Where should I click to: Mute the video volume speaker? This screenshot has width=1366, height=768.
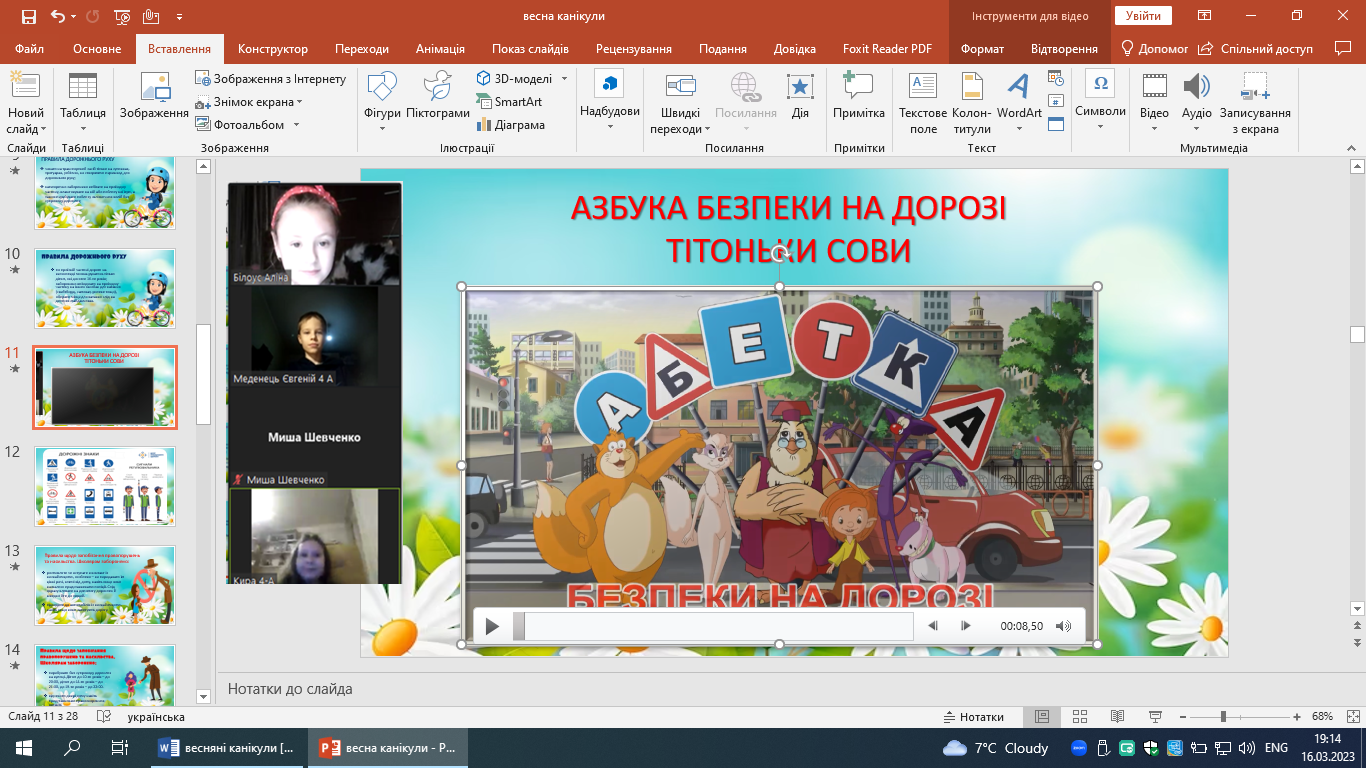point(1063,626)
